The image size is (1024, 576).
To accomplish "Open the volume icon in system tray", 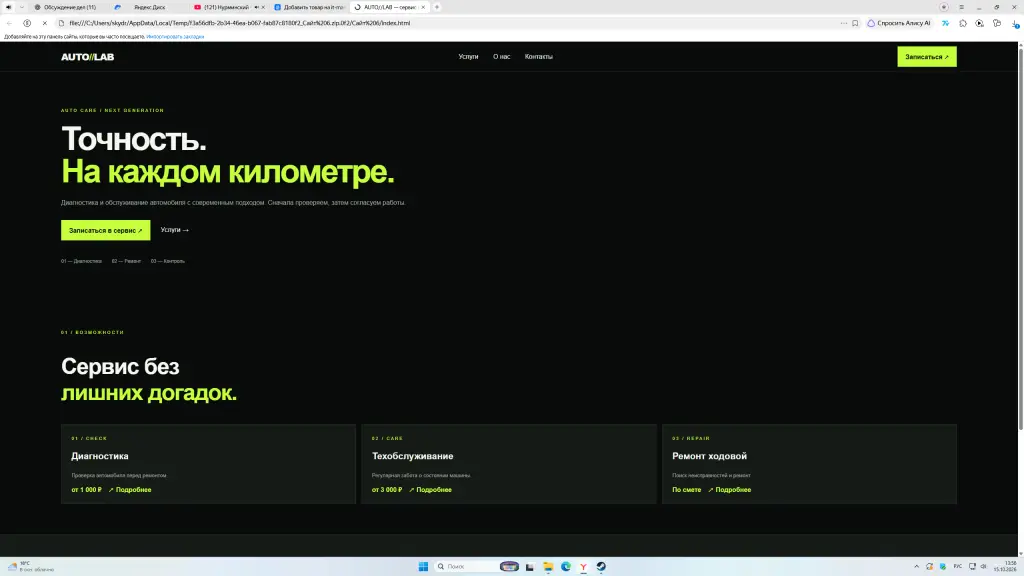I will click(x=984, y=566).
